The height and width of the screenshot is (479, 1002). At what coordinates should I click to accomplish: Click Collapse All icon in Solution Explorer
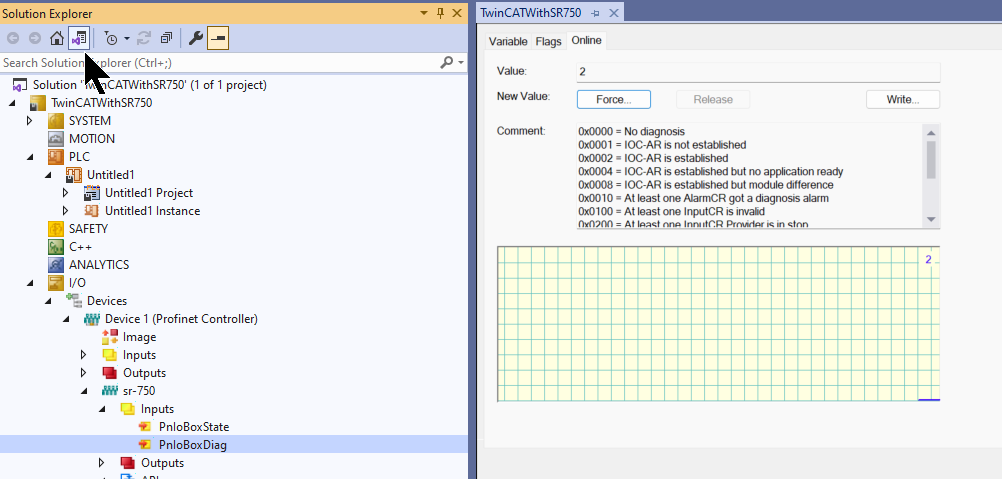166,39
